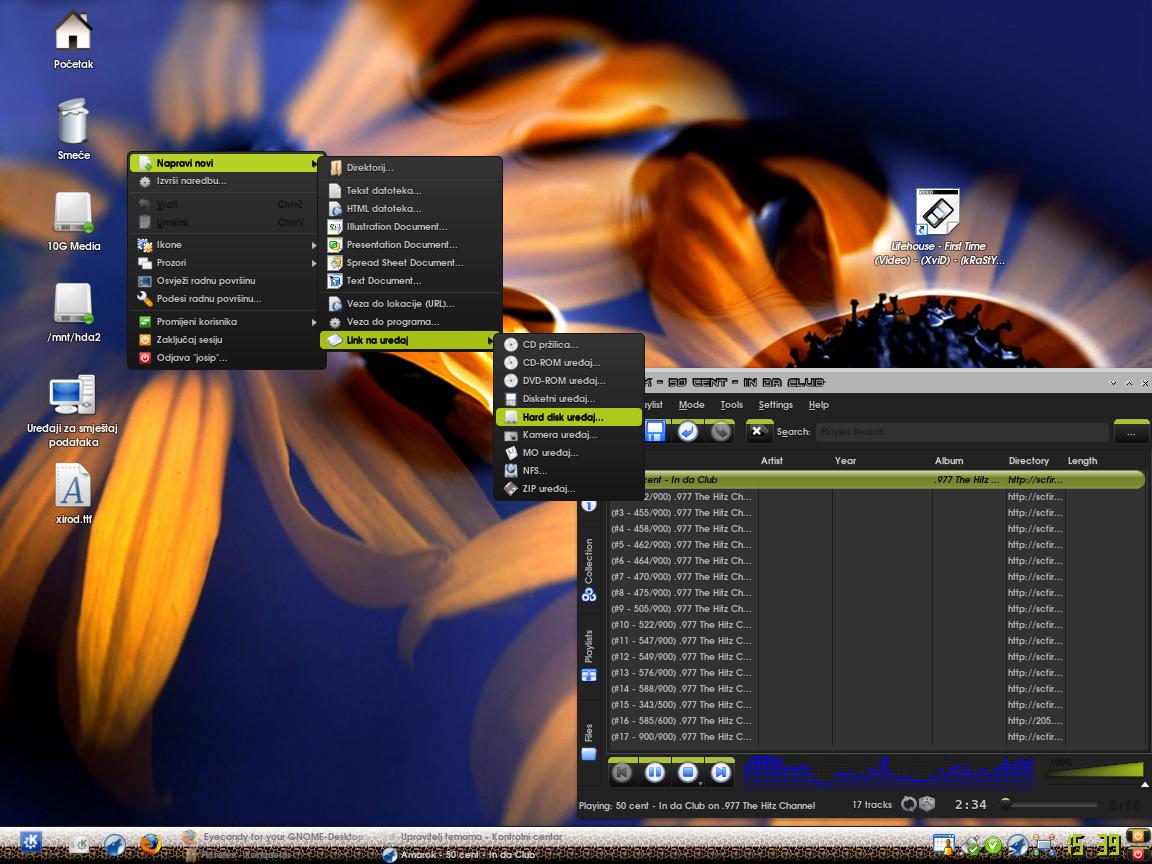Launch Firefox from the taskbar
Viewport: 1152px width, 864px height.
point(150,844)
